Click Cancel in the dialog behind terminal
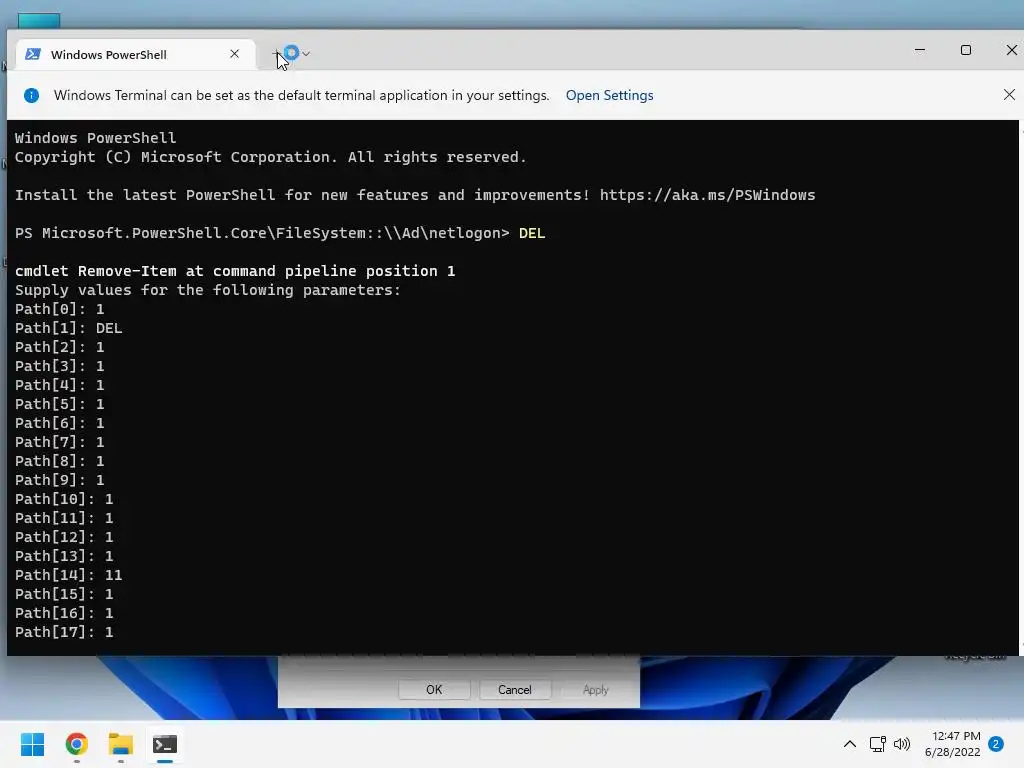 (x=515, y=690)
